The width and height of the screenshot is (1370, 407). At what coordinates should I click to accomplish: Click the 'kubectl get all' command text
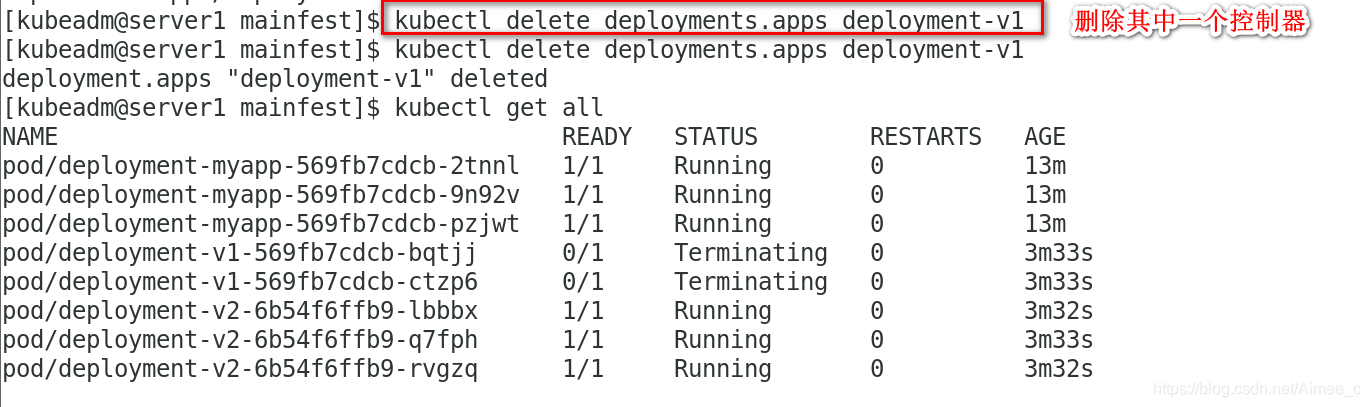tap(500, 108)
